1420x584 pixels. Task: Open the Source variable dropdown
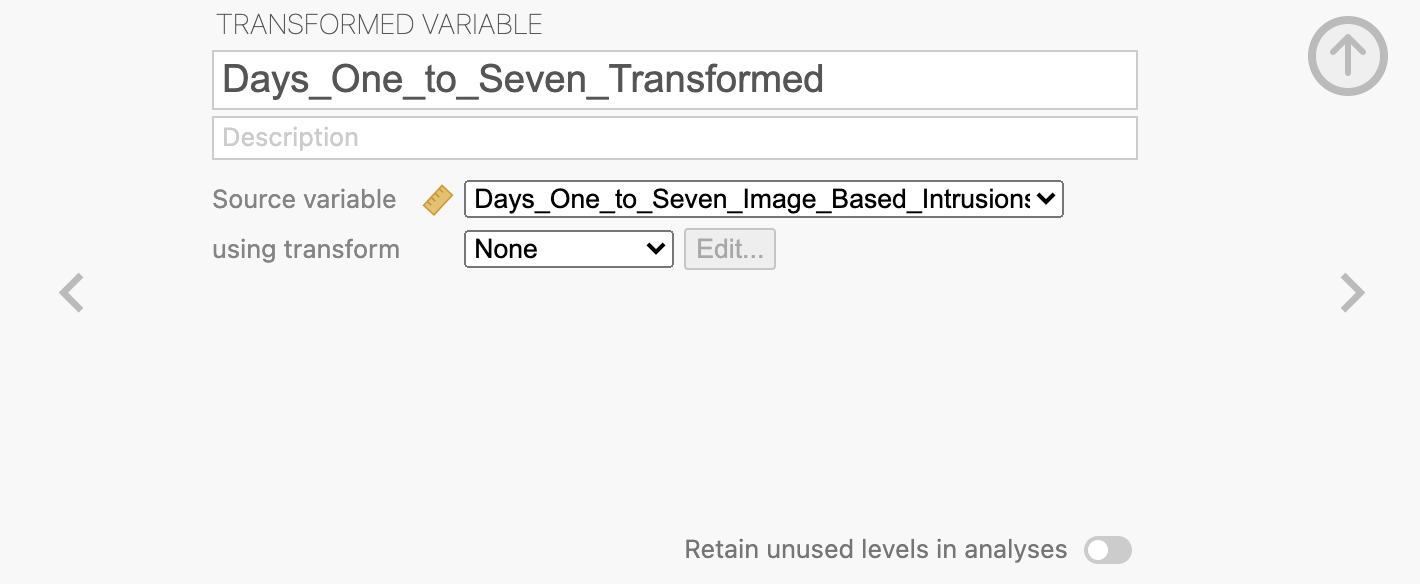(x=764, y=199)
